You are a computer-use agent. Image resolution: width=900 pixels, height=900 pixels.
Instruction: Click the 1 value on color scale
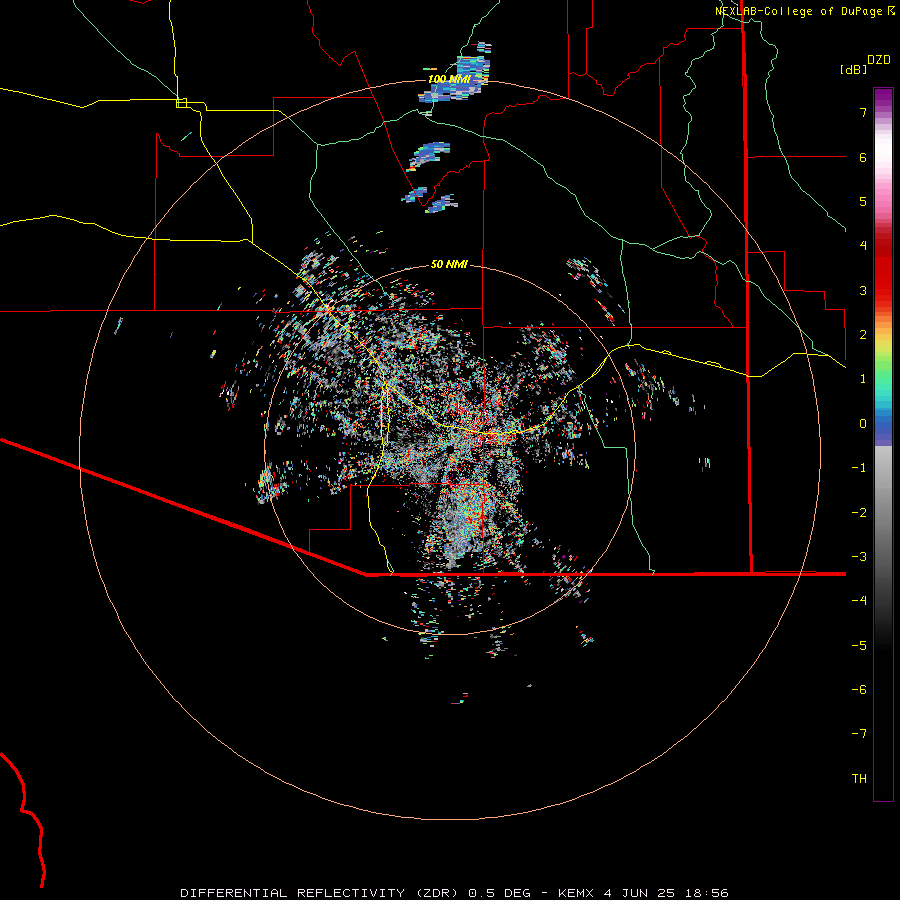tap(863, 379)
